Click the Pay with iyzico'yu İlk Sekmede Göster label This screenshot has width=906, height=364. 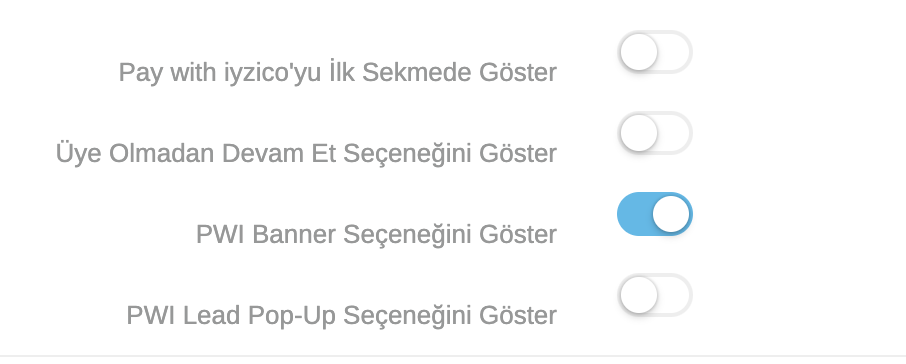[337, 73]
